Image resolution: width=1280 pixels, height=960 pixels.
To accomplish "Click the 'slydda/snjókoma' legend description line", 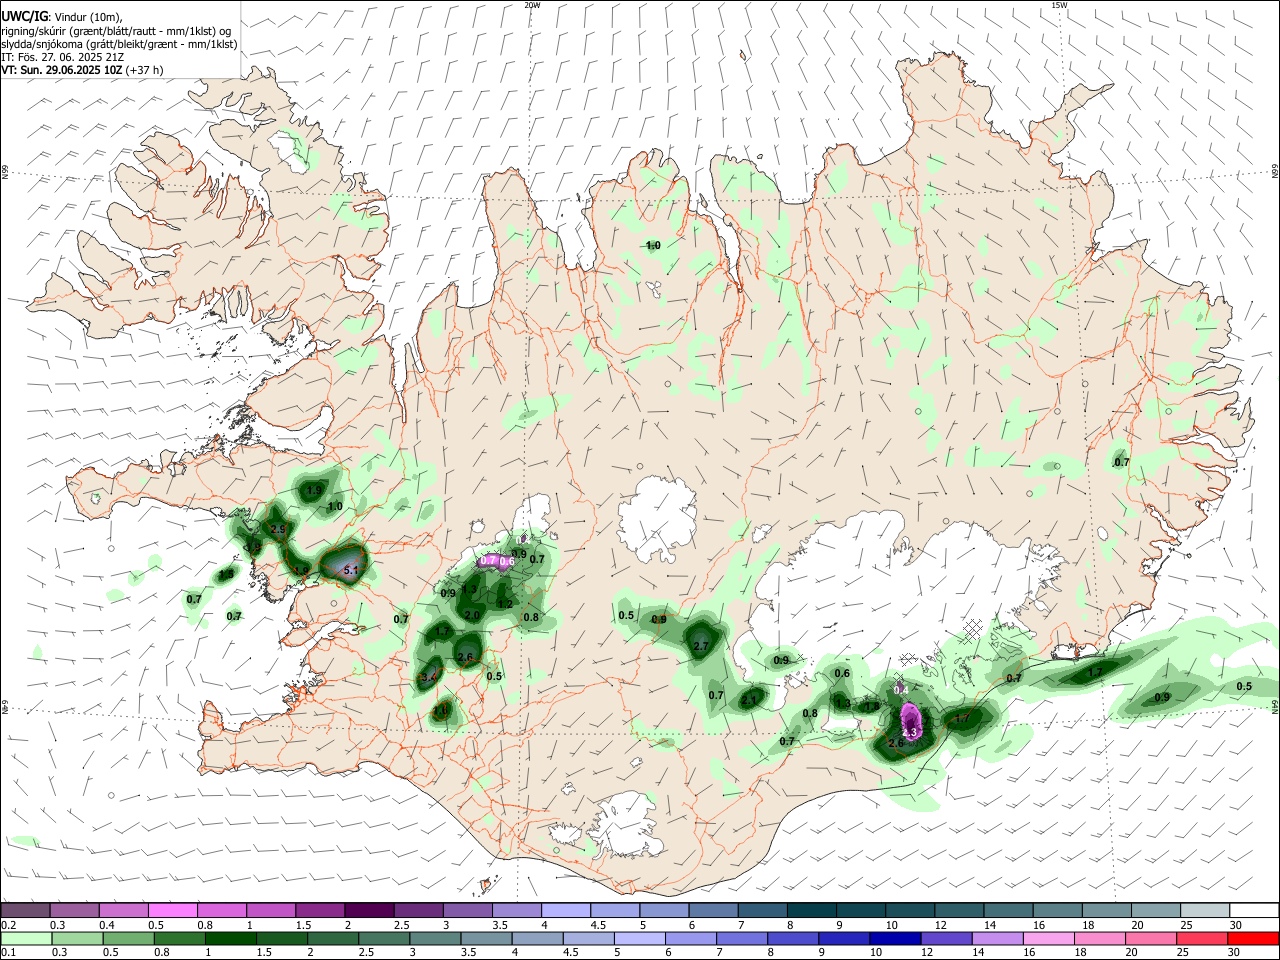I will [119, 44].
